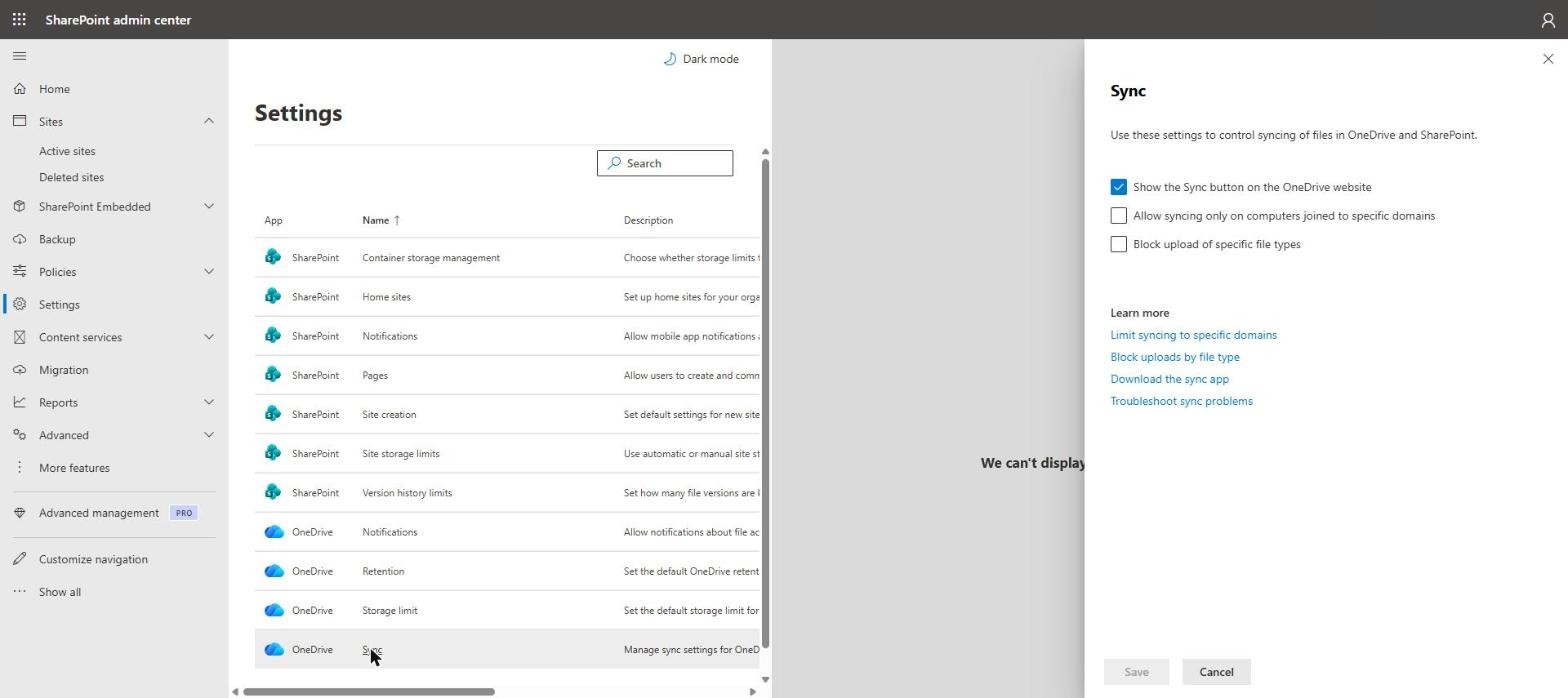Click the Description column header
1568x698 pixels.
648,220
